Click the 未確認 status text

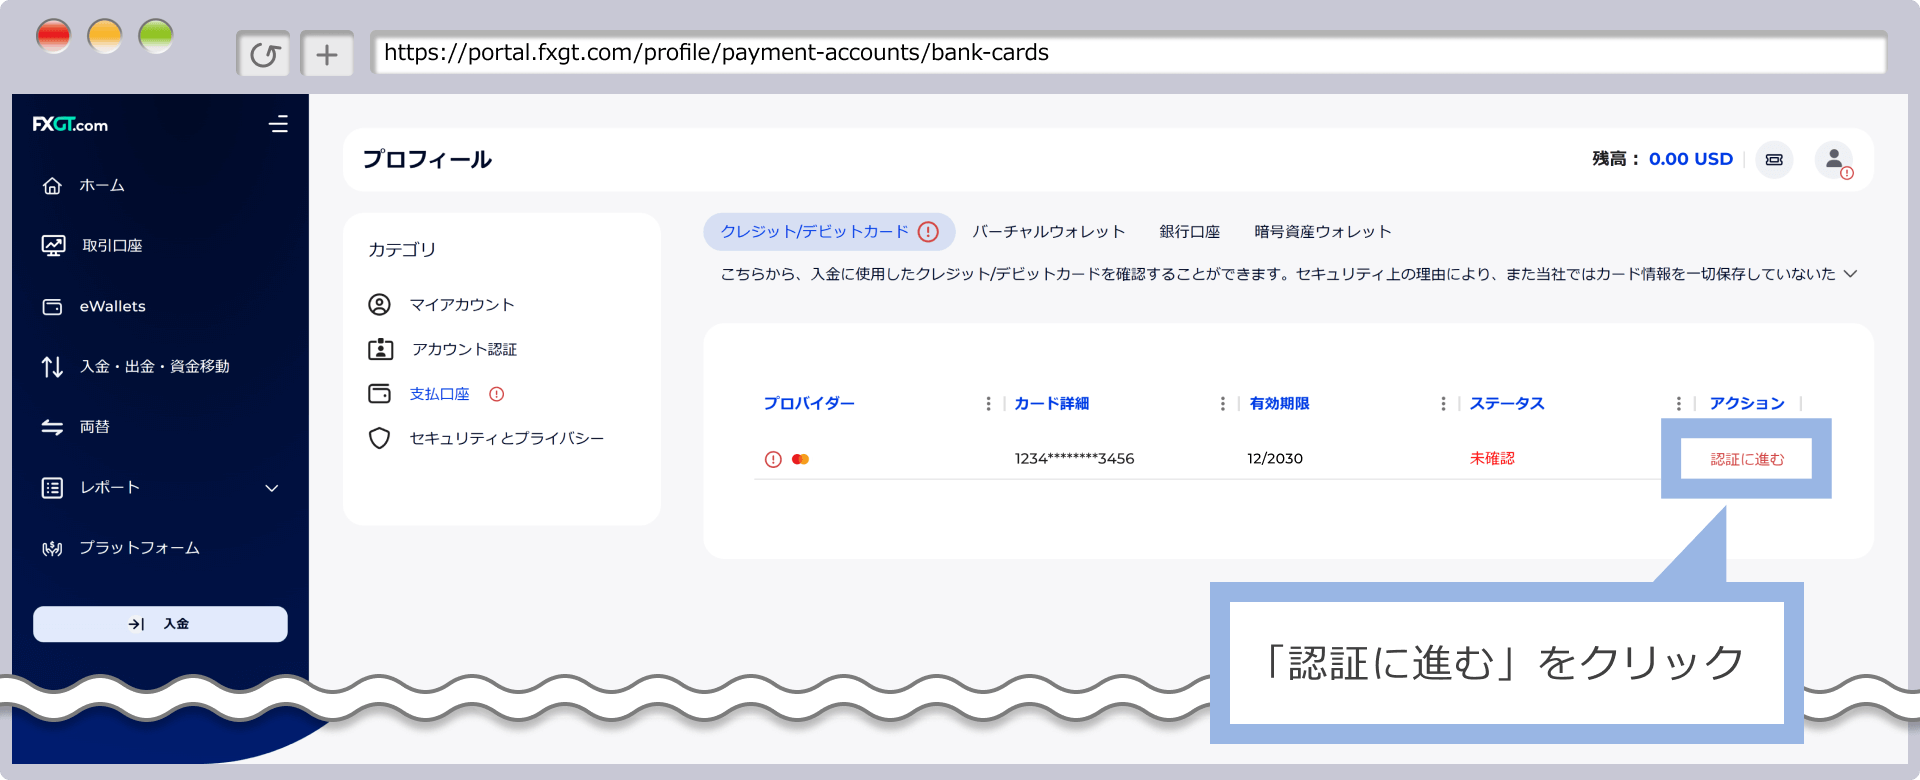(1492, 459)
